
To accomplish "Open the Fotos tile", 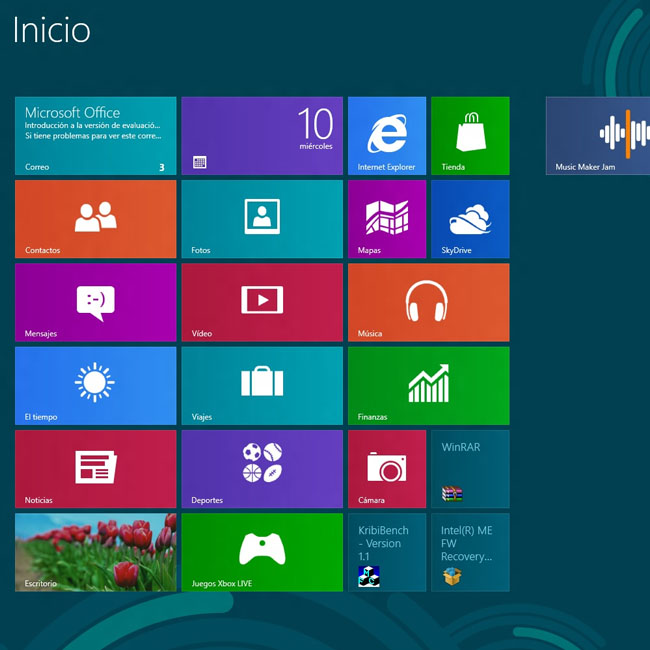I will point(262,219).
